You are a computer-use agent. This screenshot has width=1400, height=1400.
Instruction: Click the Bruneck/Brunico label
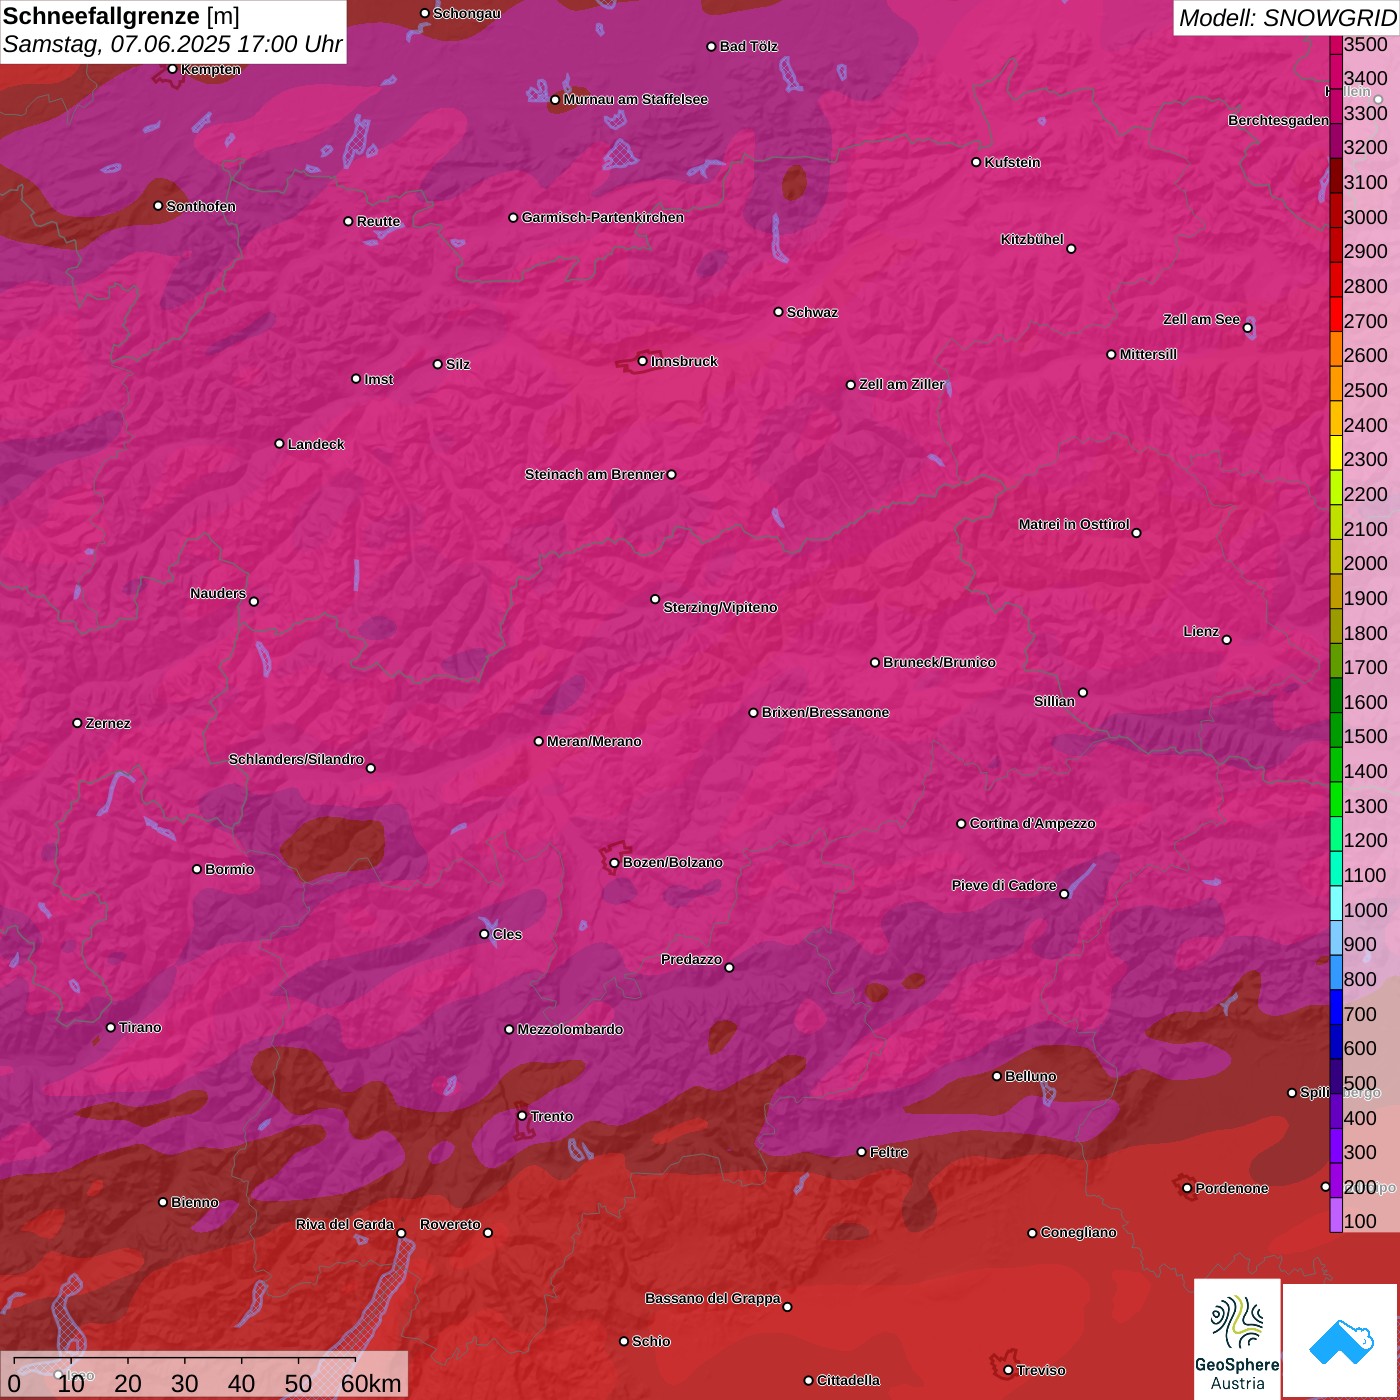pos(939,662)
